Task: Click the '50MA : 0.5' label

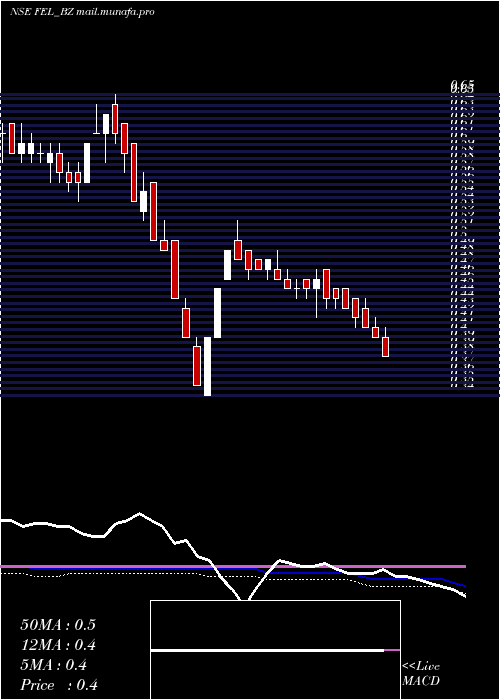Action: tap(58, 625)
